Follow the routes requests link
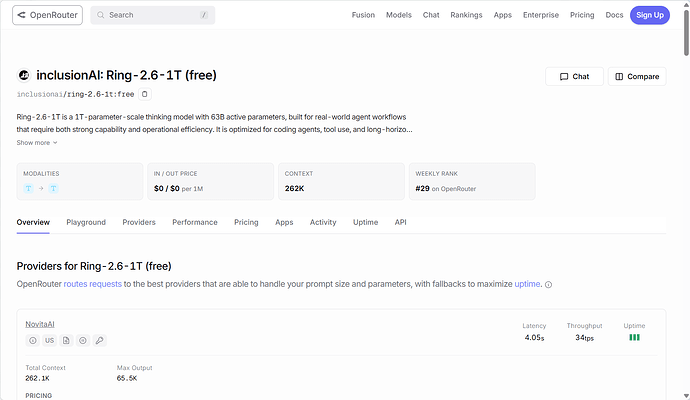 click(x=92, y=284)
